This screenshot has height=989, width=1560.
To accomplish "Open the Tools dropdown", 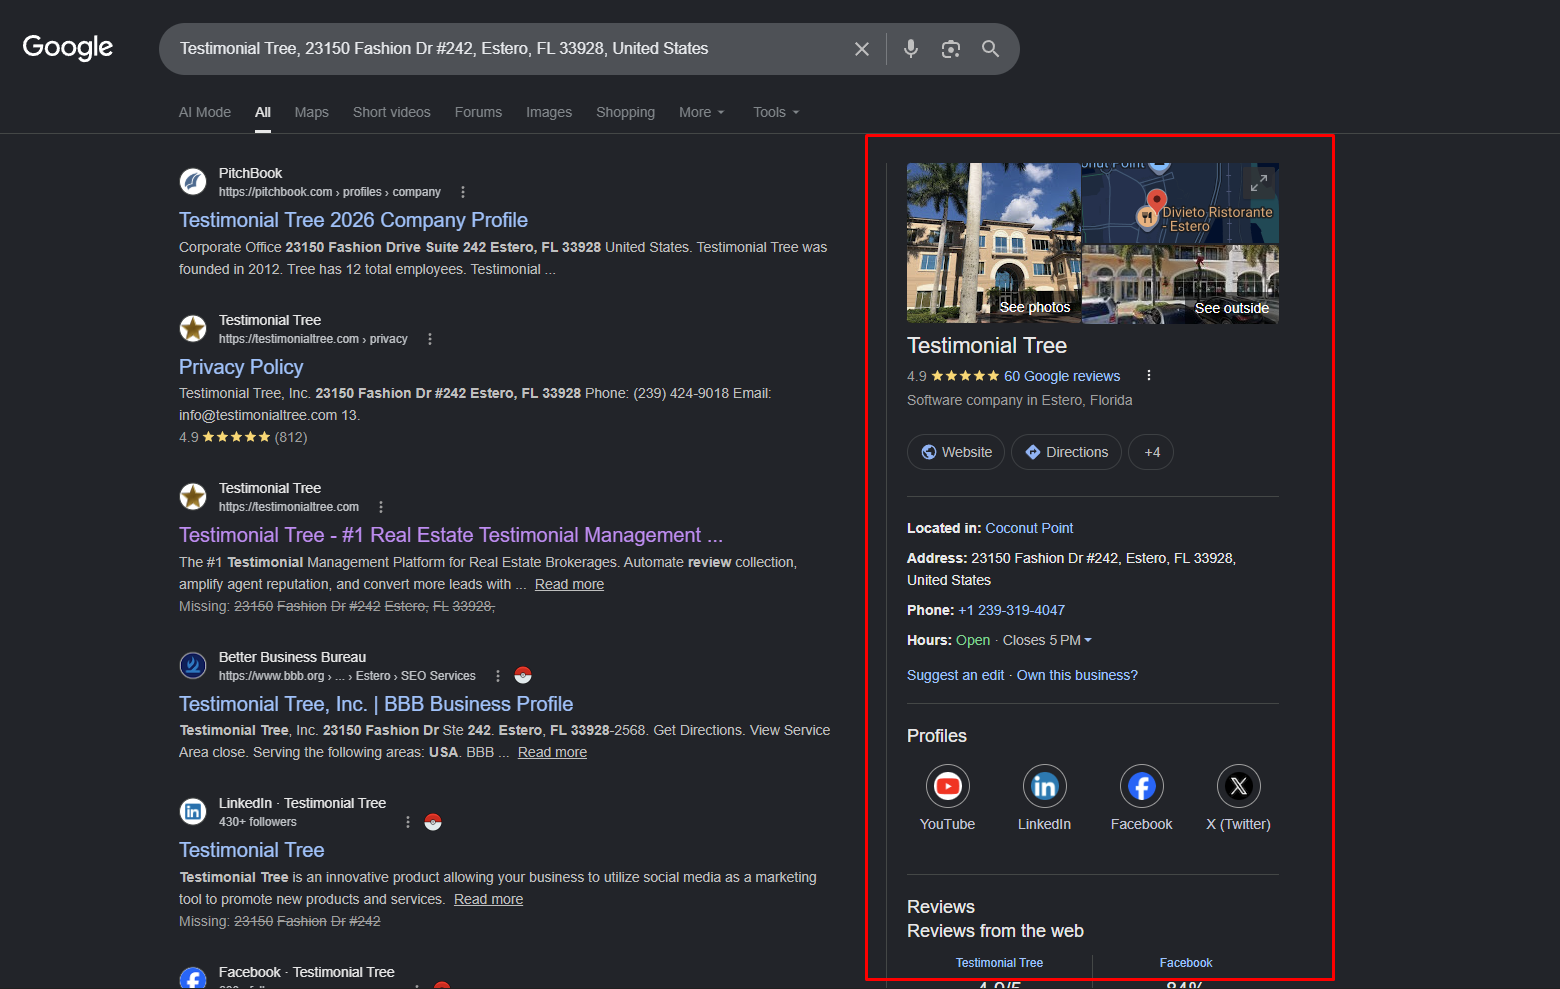I will click(x=776, y=112).
